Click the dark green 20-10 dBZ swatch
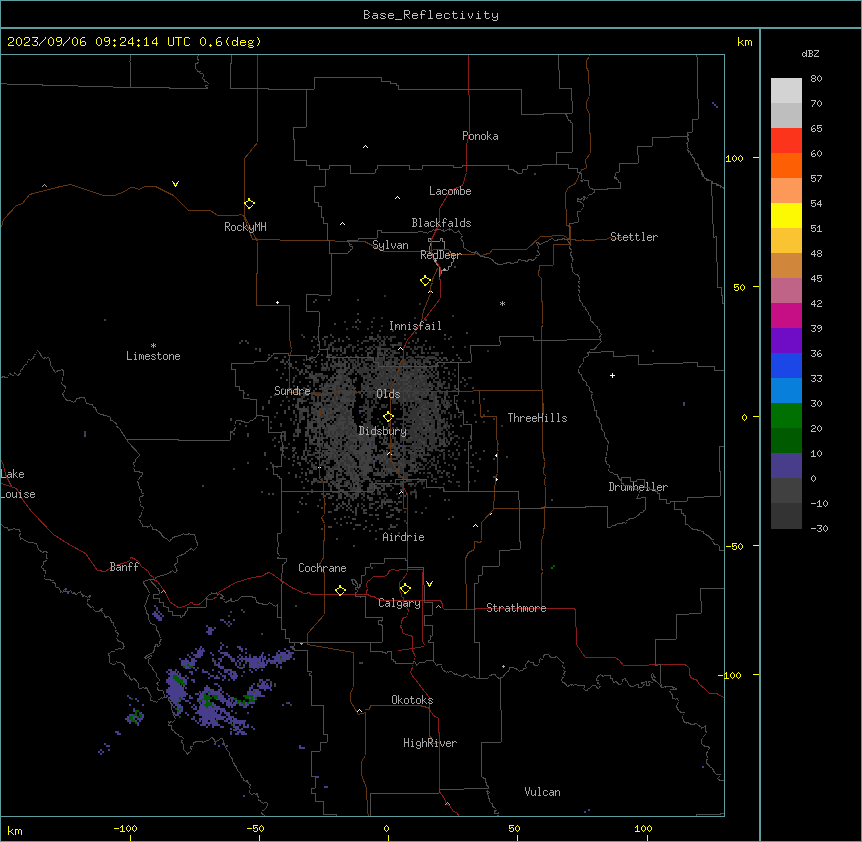 coord(786,440)
